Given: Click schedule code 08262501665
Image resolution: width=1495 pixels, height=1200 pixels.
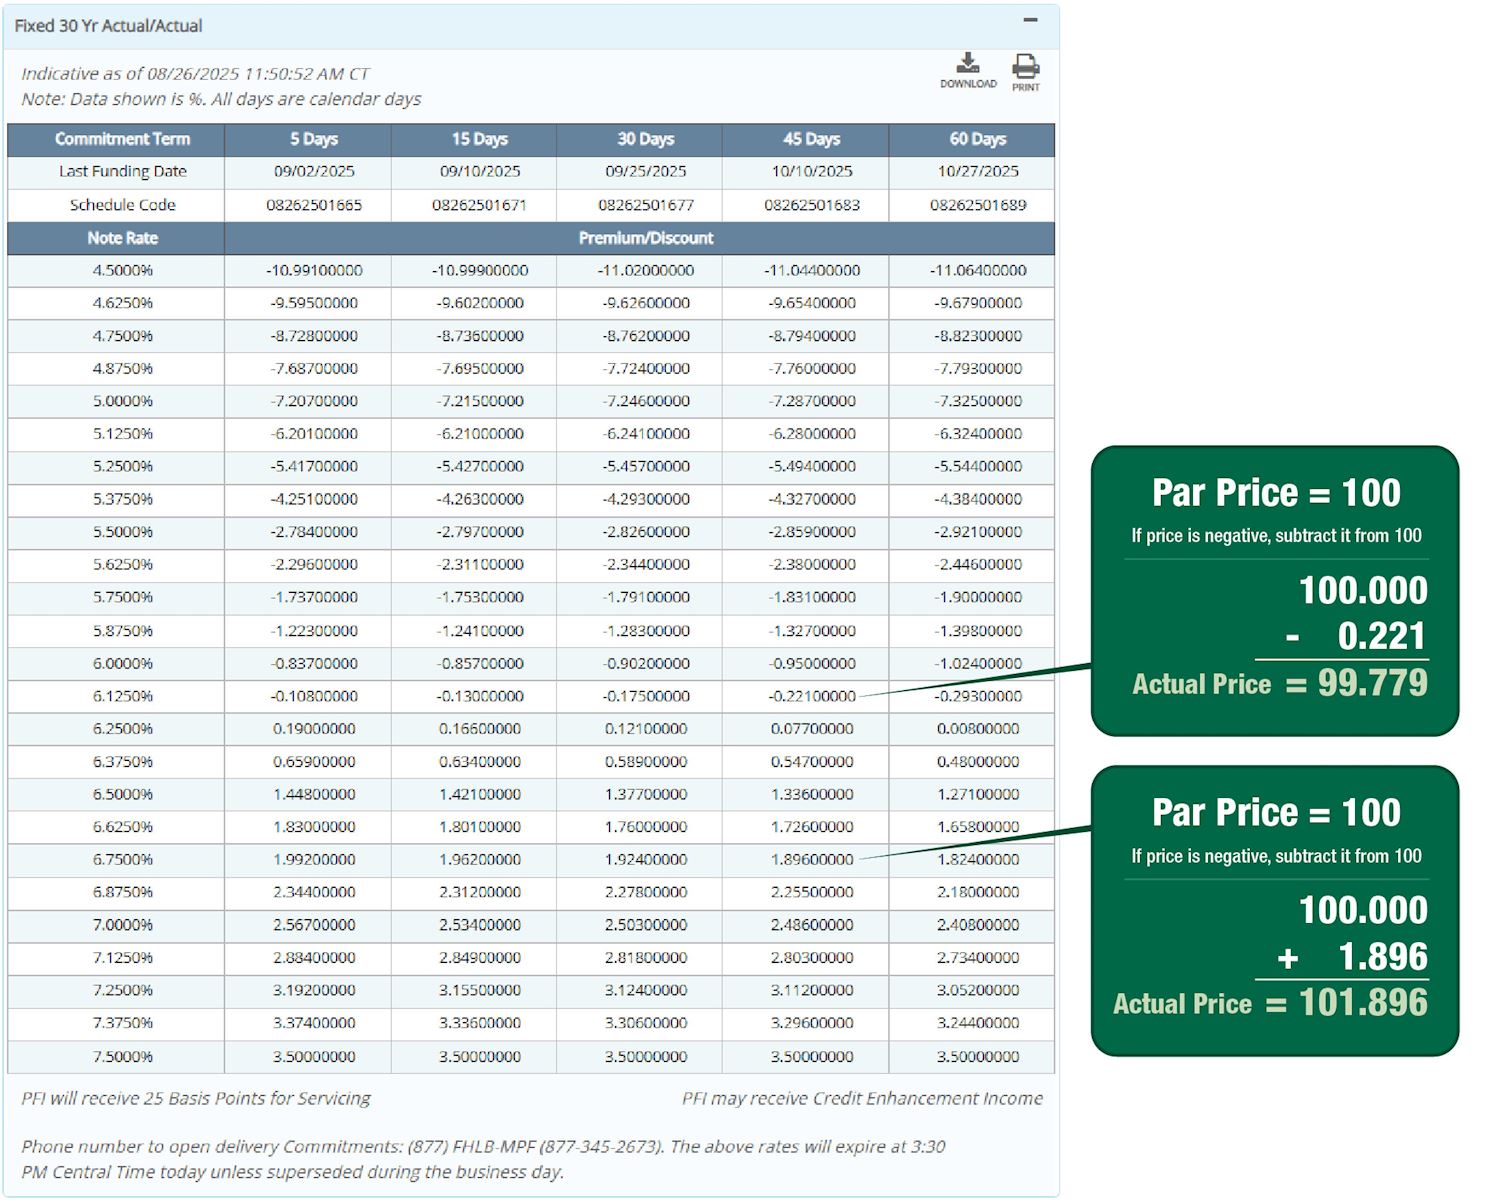Looking at the screenshot, I should tap(313, 205).
